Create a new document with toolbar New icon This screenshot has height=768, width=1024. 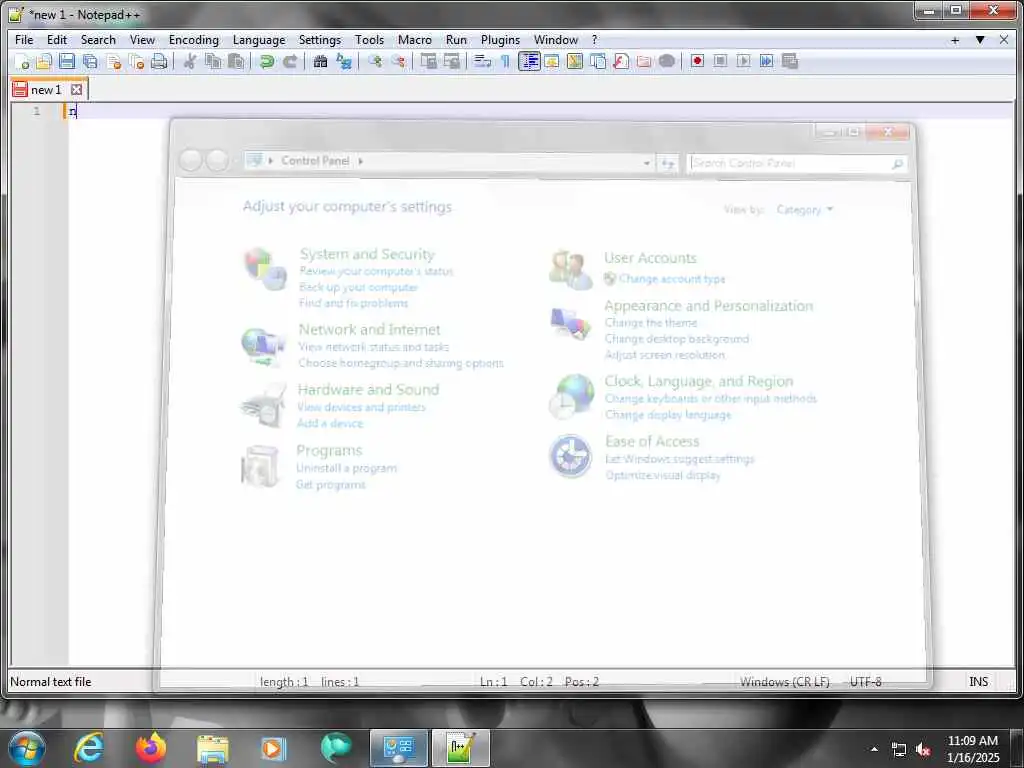tap(22, 61)
